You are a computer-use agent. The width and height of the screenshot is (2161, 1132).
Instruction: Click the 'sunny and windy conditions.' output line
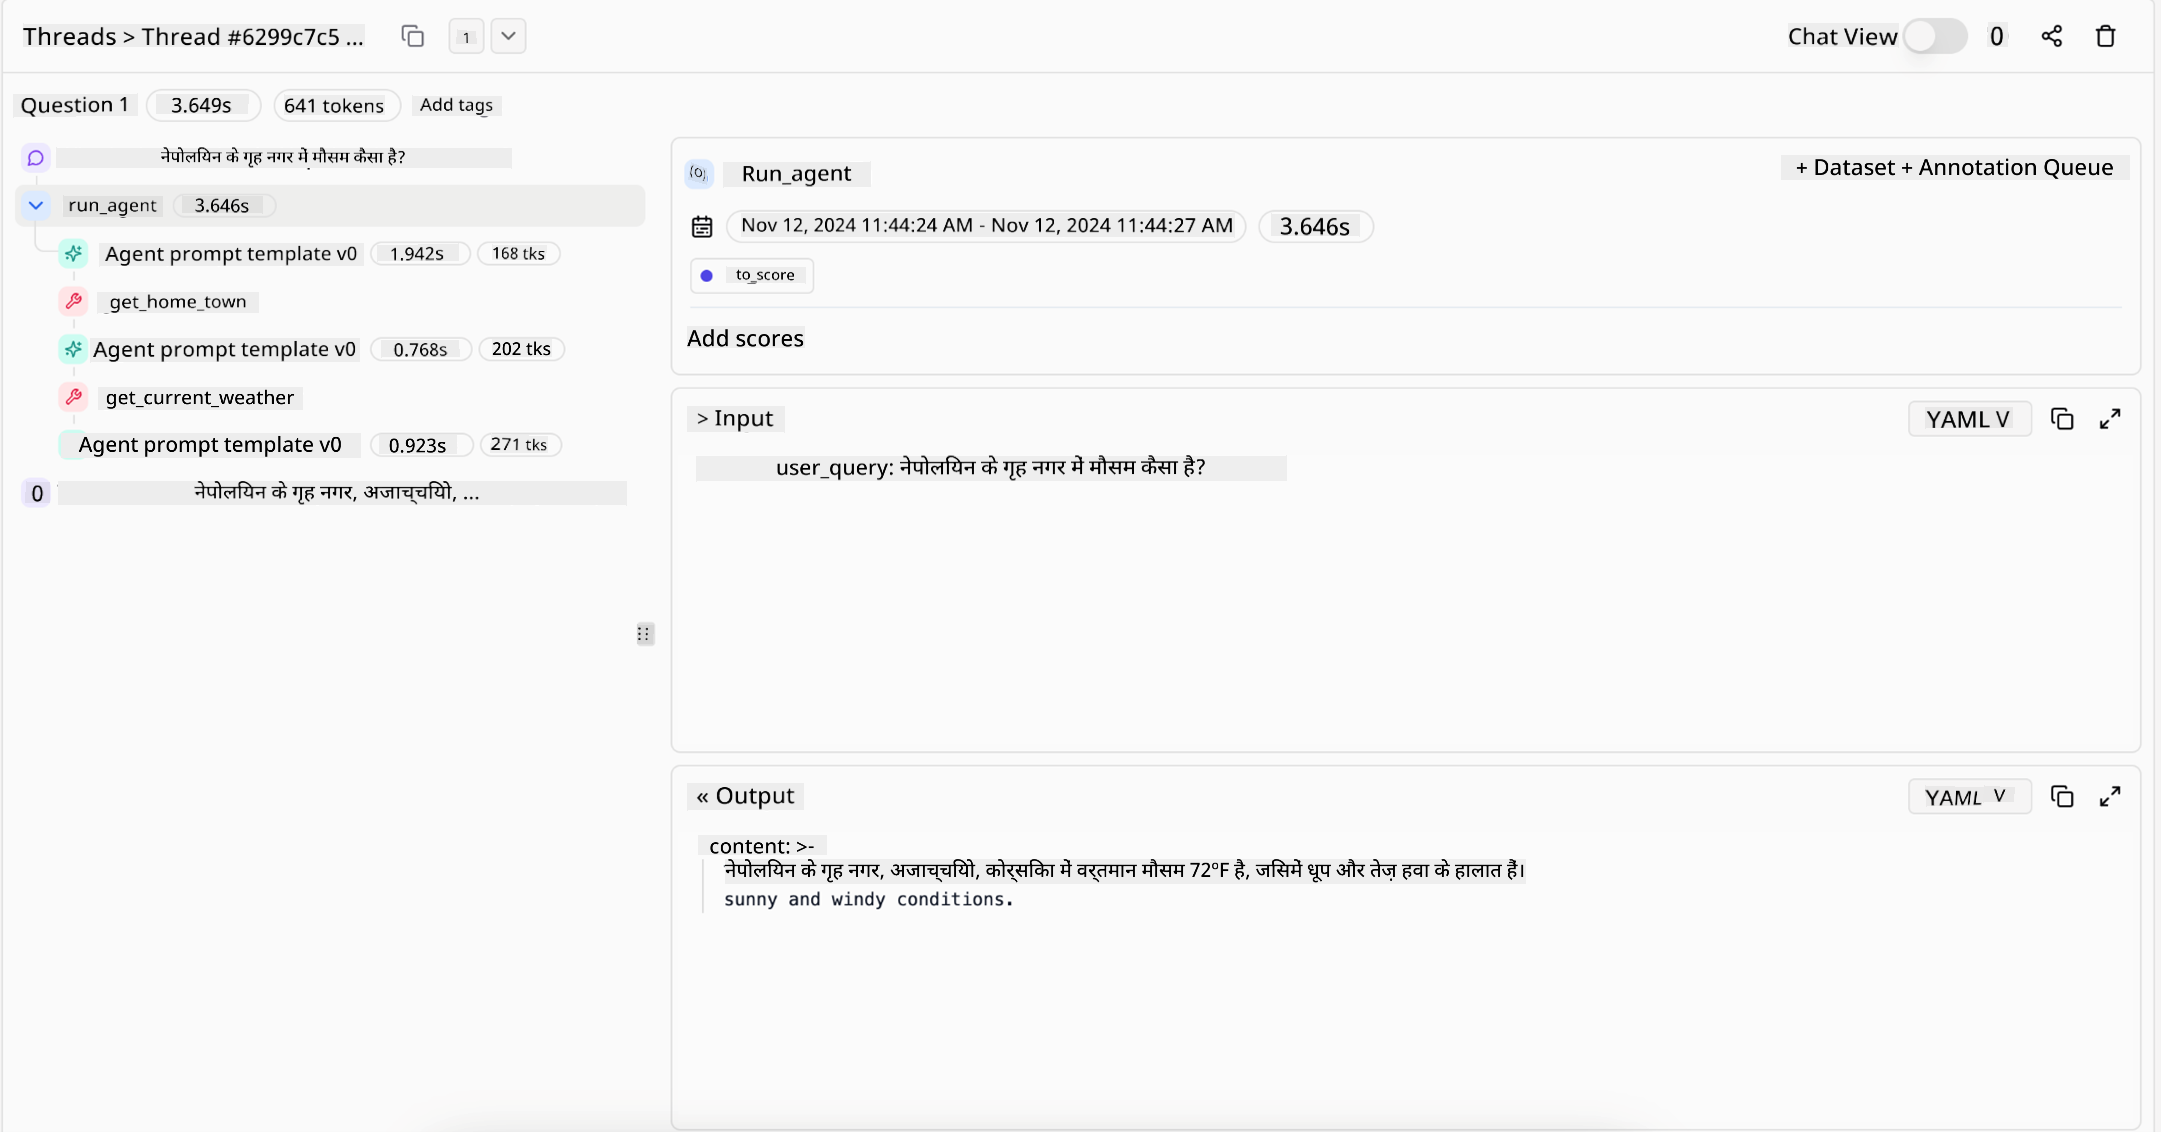click(868, 899)
